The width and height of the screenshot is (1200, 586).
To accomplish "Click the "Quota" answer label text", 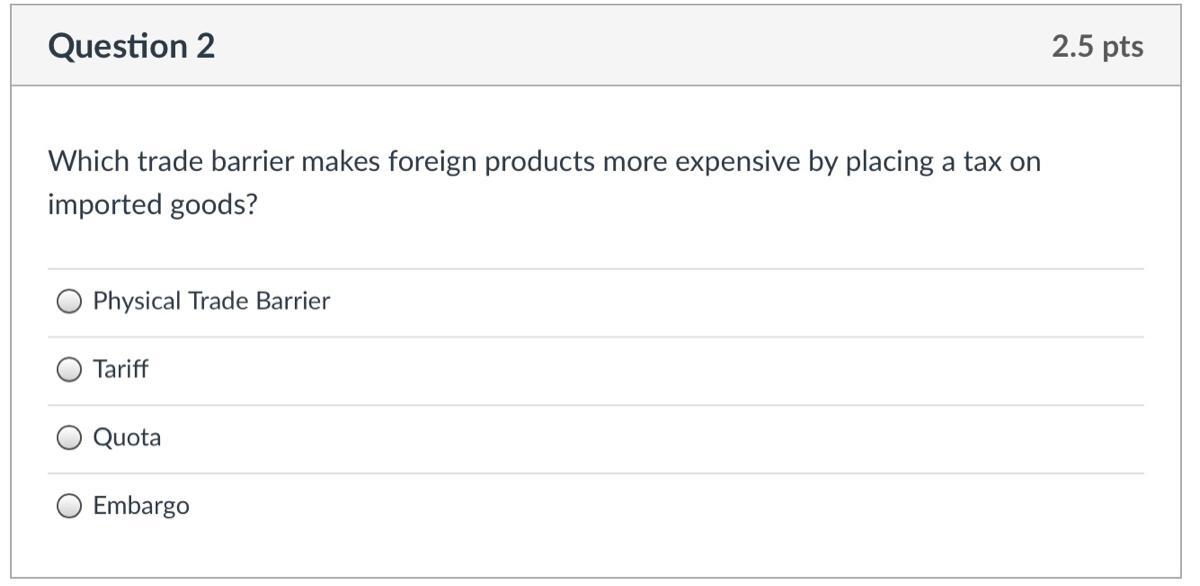I will click(x=127, y=437).
